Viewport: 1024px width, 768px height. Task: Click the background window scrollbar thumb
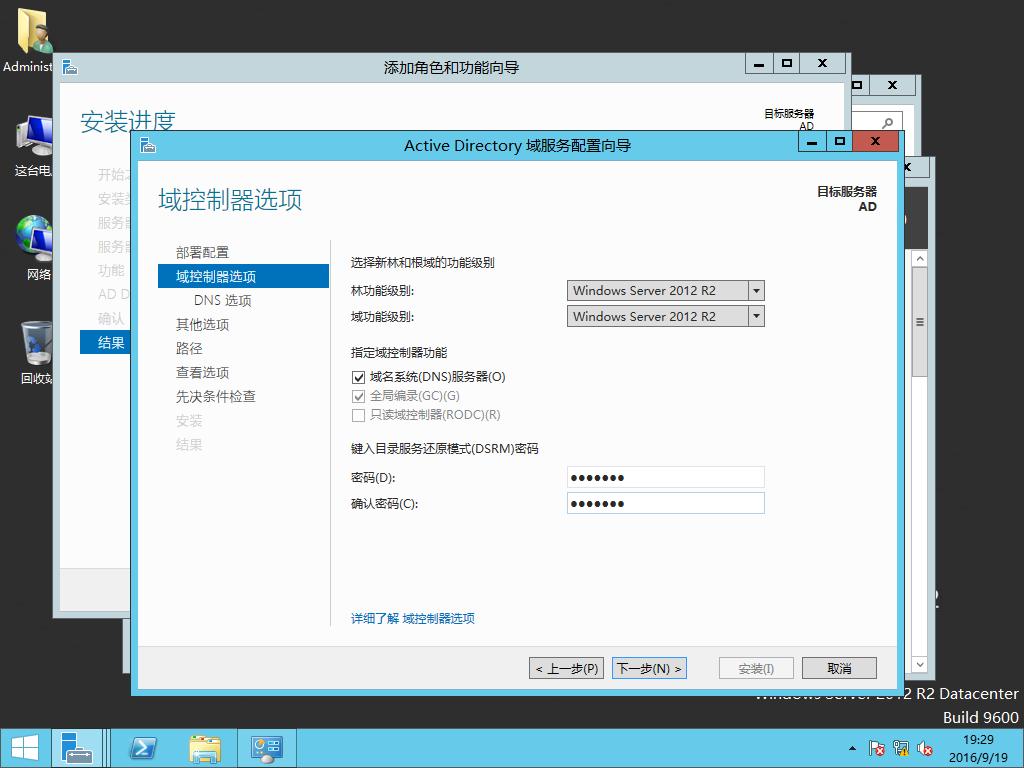(920, 322)
